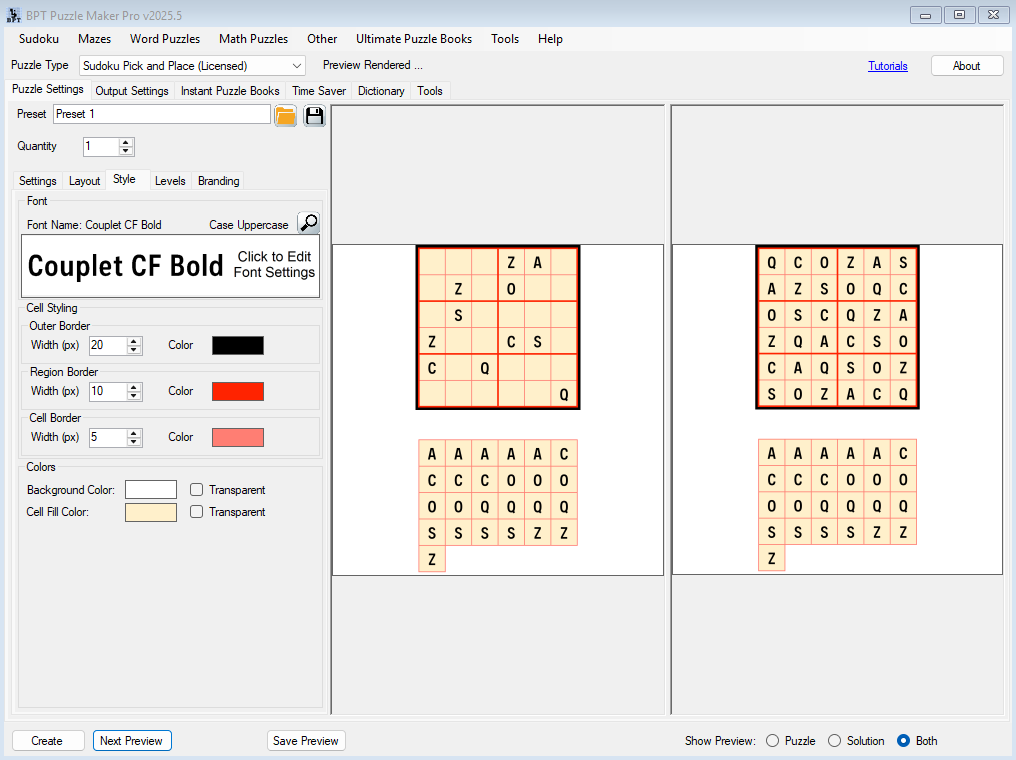The width and height of the screenshot is (1016, 760).
Task: Enable Transparent for Cell Fill Color
Action: tap(196, 511)
